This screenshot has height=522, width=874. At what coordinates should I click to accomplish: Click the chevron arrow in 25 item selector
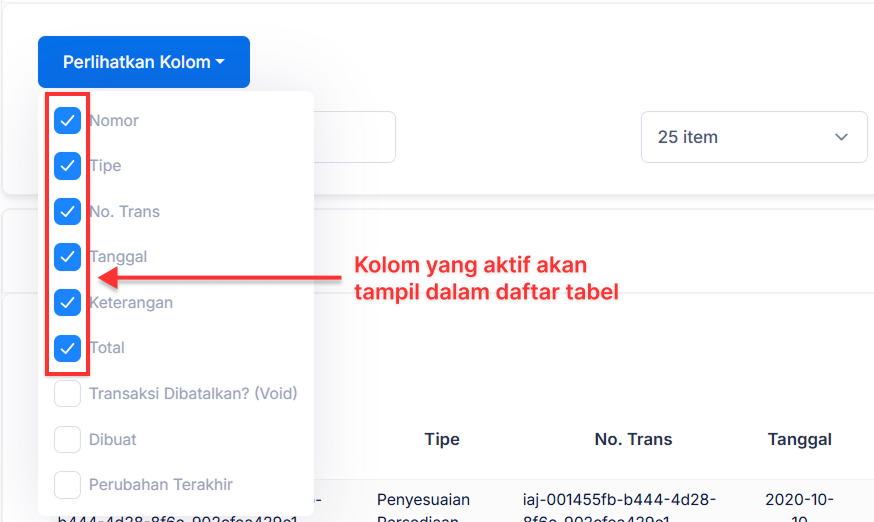pyautogui.click(x=842, y=137)
